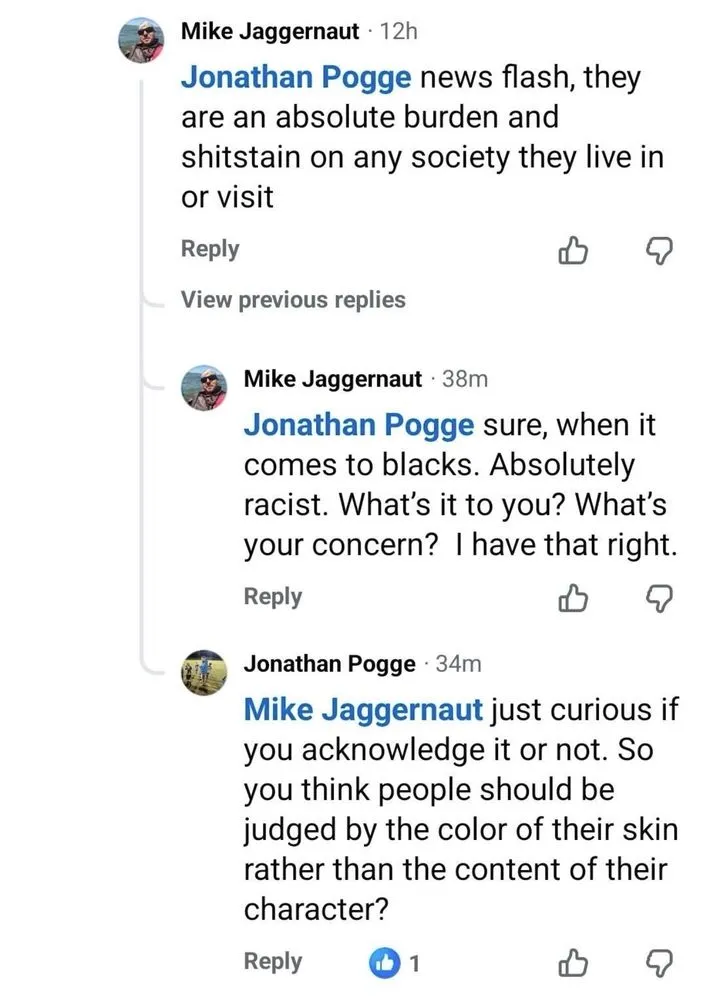Reply to Mike Jaggernaut's 12h comment
Viewport: 707px width, 1000px height.
[x=210, y=249]
